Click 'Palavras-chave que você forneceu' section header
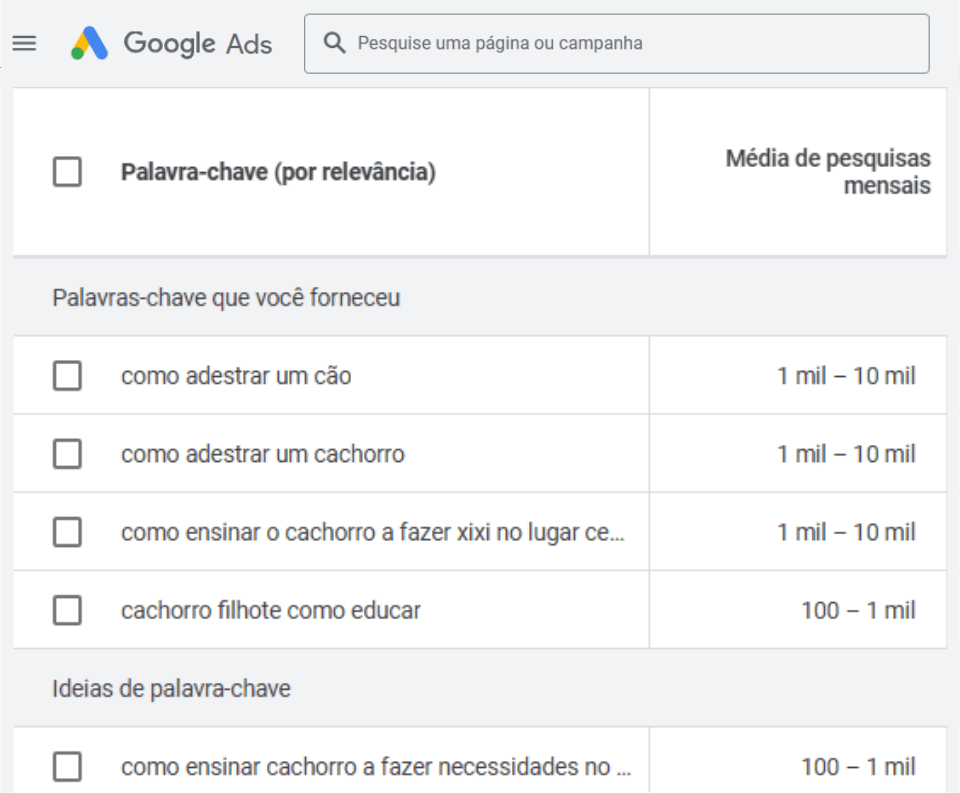This screenshot has width=960, height=793. pyautogui.click(x=226, y=298)
